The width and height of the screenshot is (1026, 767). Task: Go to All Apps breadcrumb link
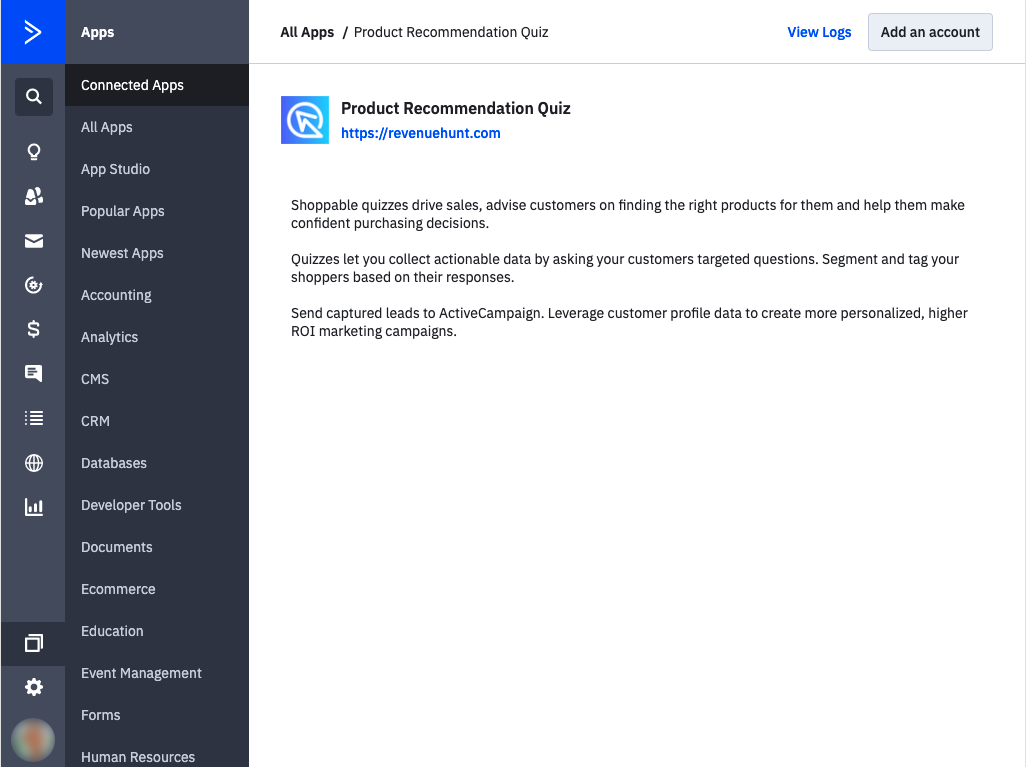[307, 32]
